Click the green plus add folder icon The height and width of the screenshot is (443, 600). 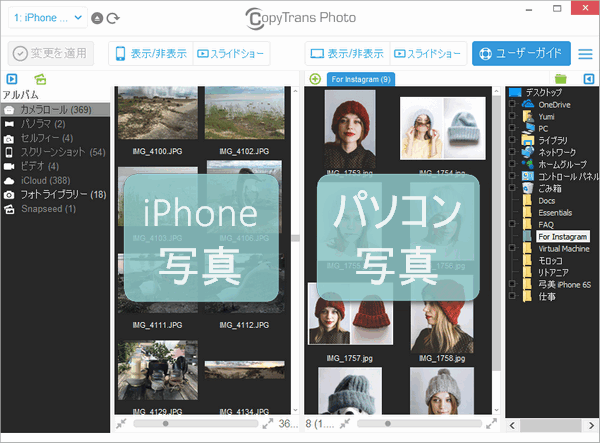(x=315, y=79)
